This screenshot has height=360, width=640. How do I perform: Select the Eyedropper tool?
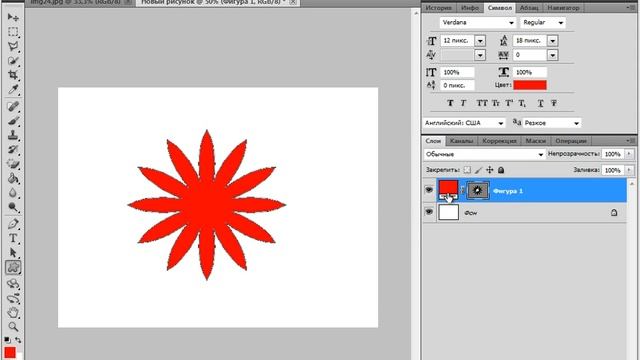[x=13, y=89]
